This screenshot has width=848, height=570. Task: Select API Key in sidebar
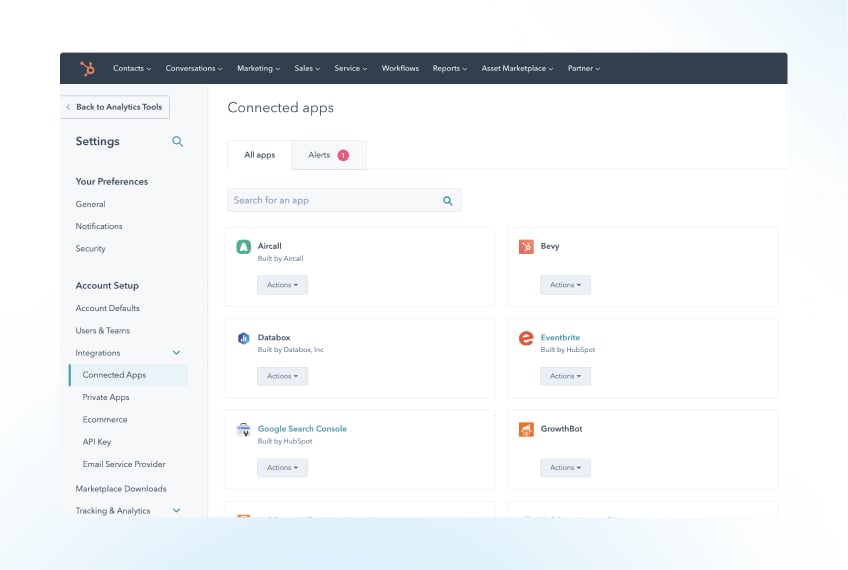tap(97, 442)
